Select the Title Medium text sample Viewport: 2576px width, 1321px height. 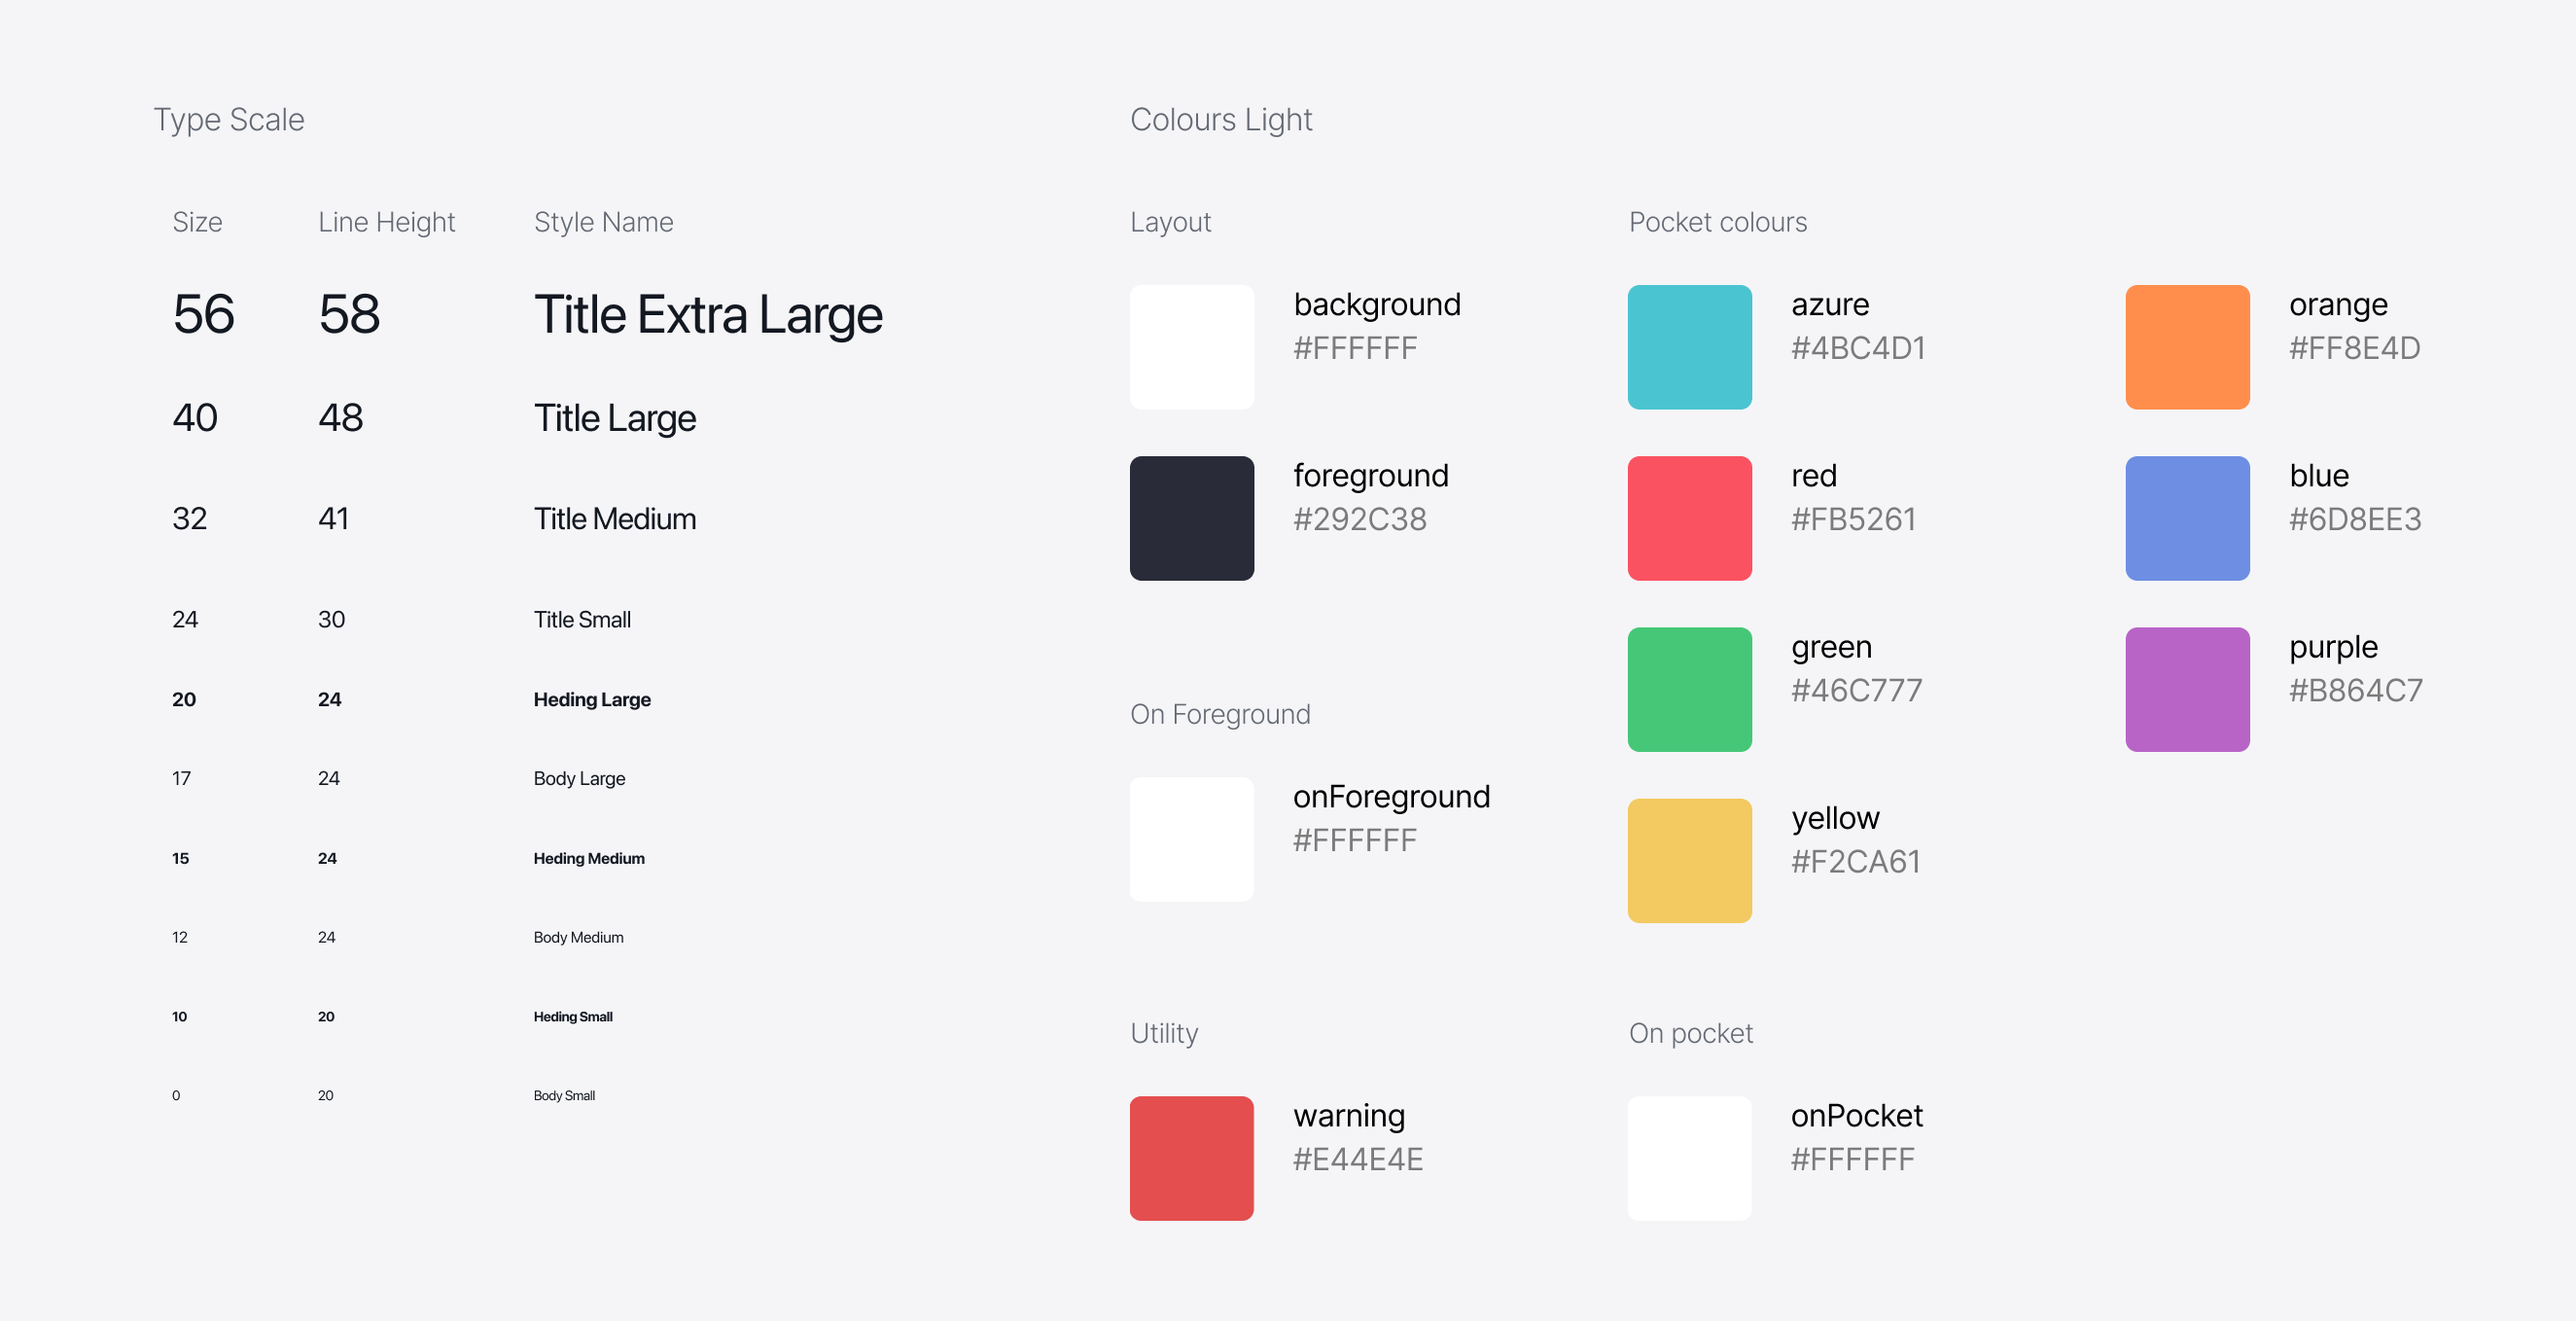coord(615,519)
